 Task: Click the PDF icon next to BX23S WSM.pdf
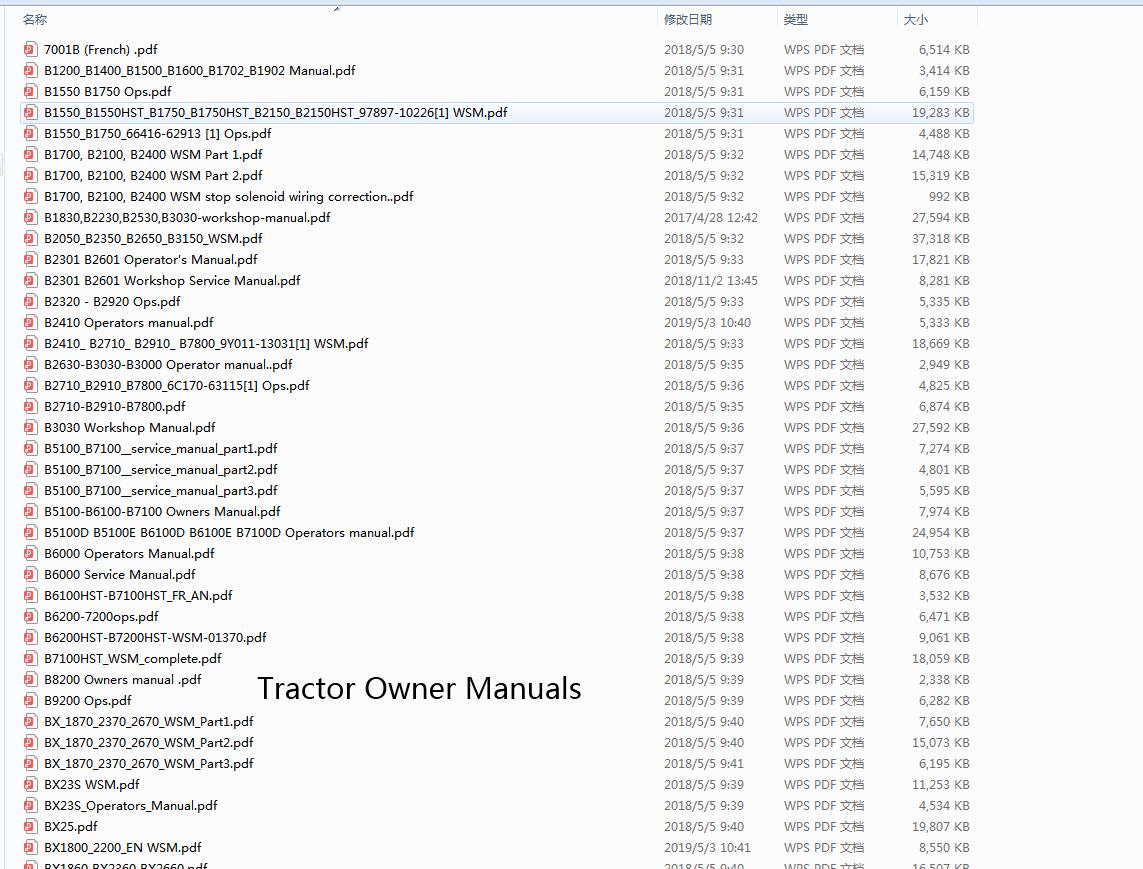pyautogui.click(x=29, y=784)
